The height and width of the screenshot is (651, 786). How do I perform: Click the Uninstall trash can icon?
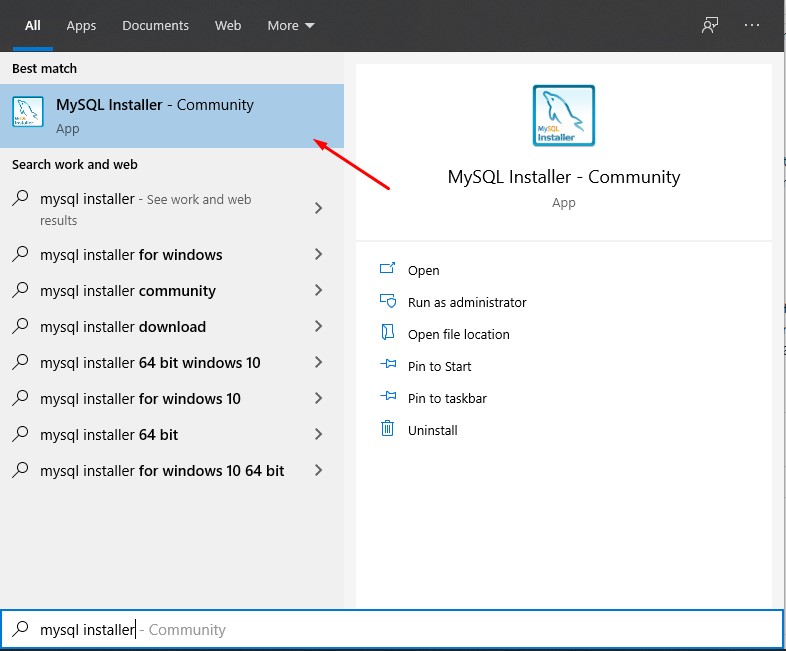tap(387, 428)
